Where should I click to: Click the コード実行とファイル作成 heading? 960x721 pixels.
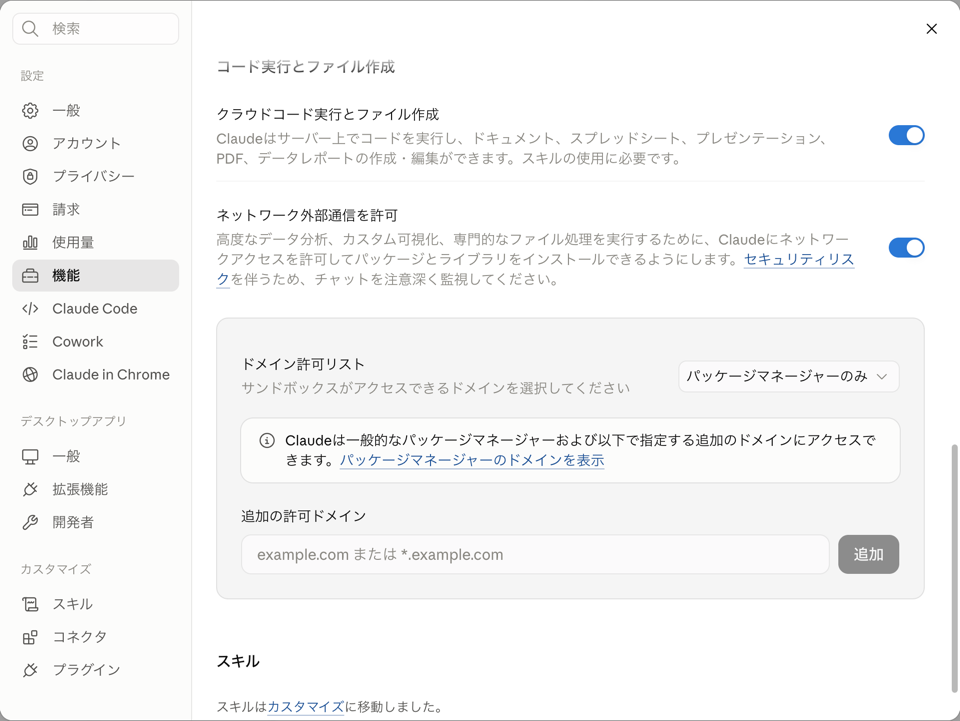click(x=306, y=67)
